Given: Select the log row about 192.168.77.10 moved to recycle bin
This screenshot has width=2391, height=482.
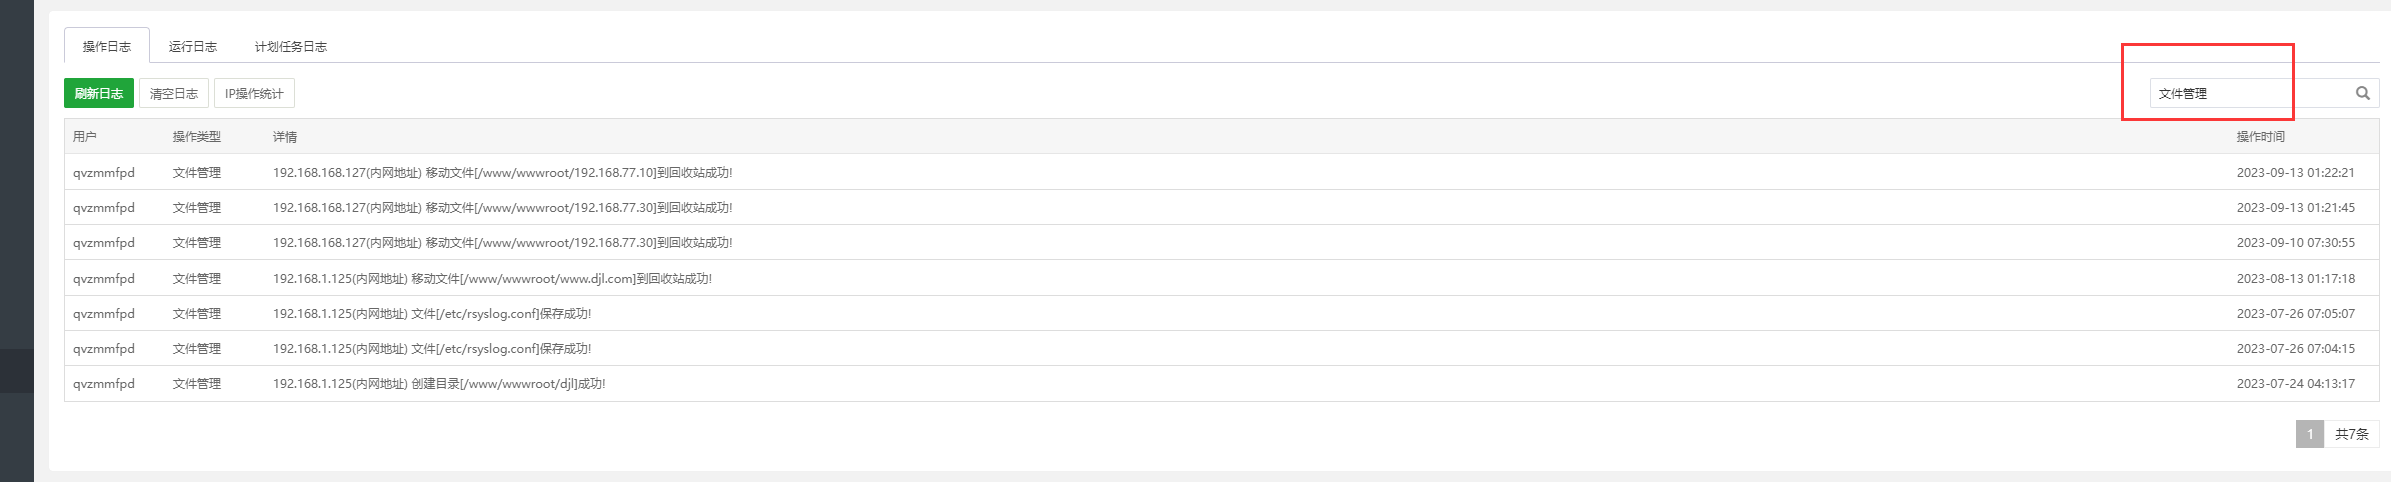Looking at the screenshot, I should click(x=1222, y=172).
